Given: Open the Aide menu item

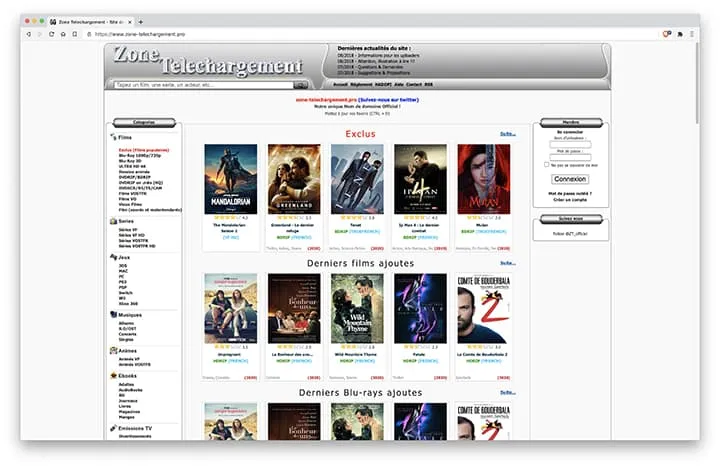Looking at the screenshot, I should pyautogui.click(x=398, y=84).
